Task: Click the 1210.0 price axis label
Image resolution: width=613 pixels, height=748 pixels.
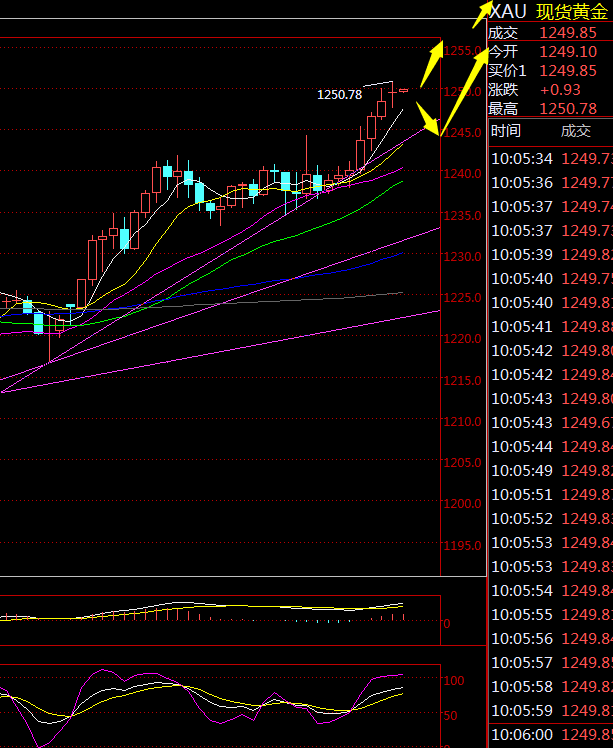Action: 462,422
